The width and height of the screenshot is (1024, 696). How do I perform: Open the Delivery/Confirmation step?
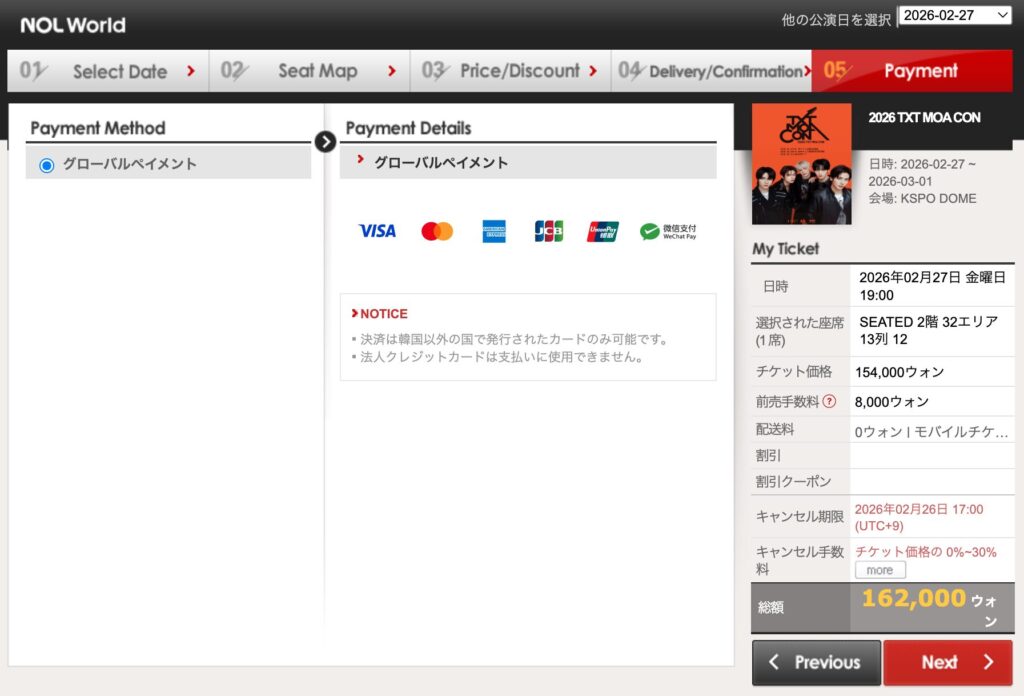tap(711, 71)
